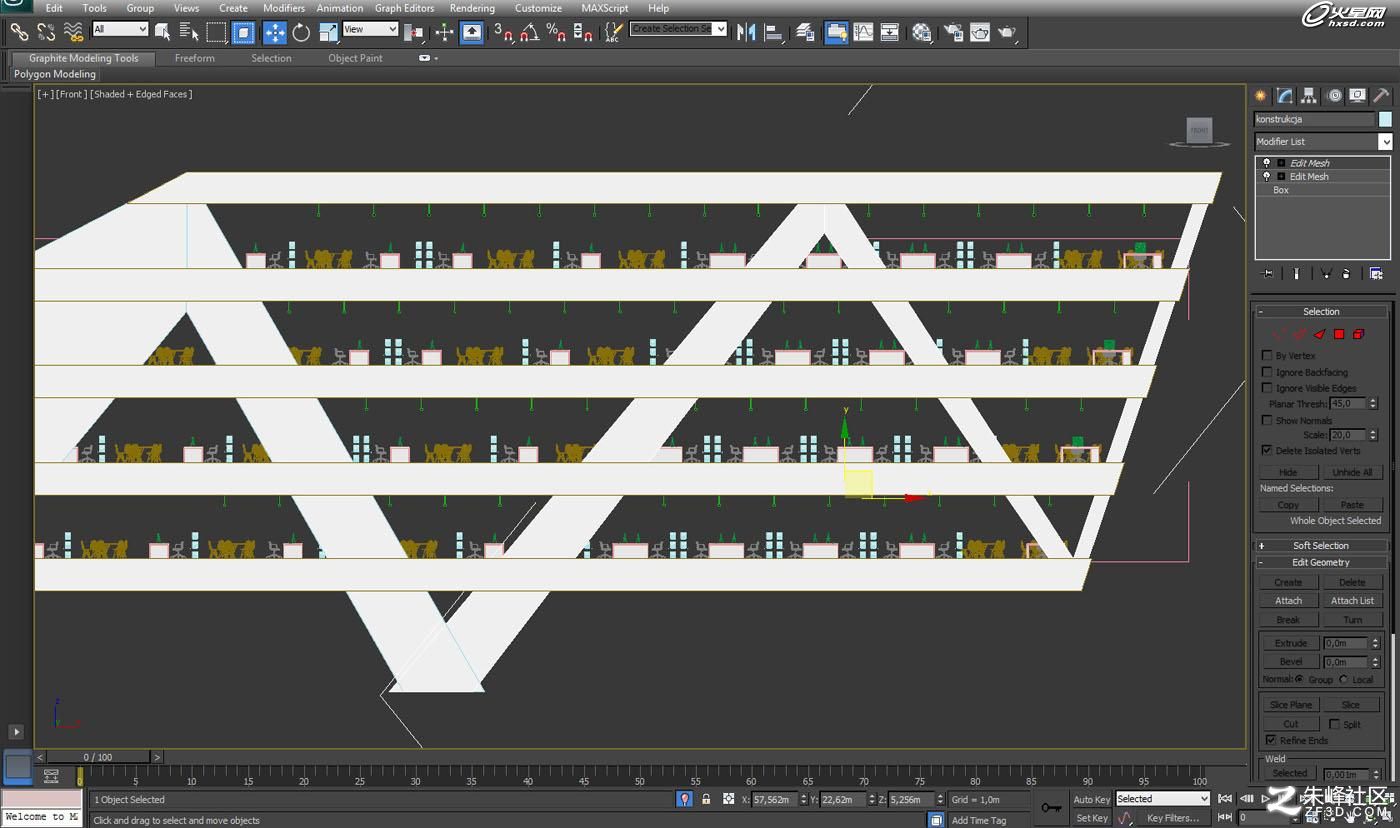
Task: Click the Attach List button
Action: [x=1352, y=601]
